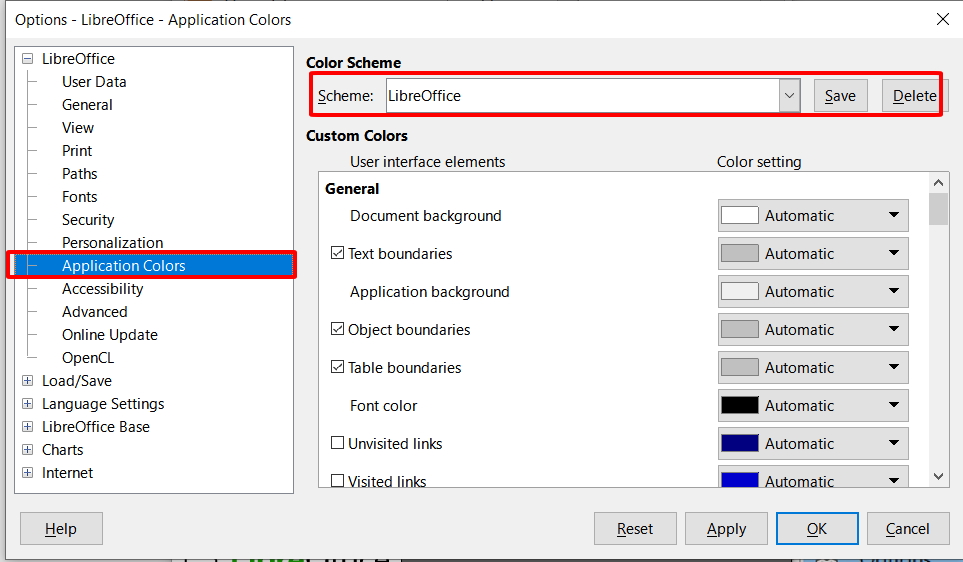Open Visited links color dropdown
This screenshot has width=963, height=562.
tap(813, 477)
